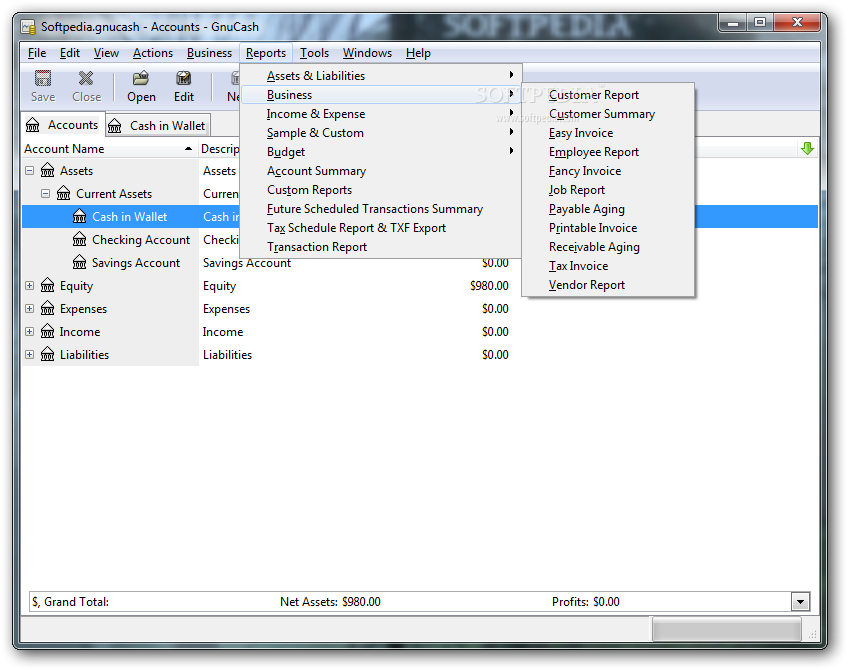
Task: Choose Vendor Report entry
Action: 608,285
